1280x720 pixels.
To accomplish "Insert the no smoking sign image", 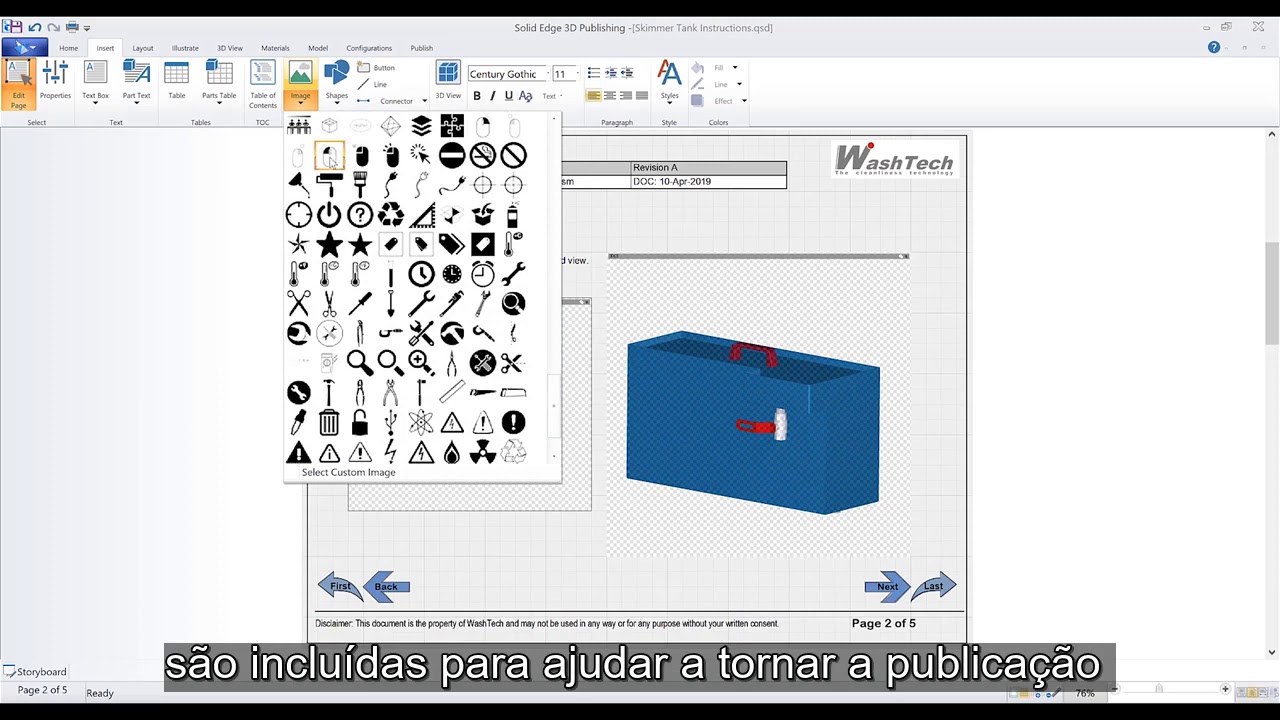I will pos(483,155).
